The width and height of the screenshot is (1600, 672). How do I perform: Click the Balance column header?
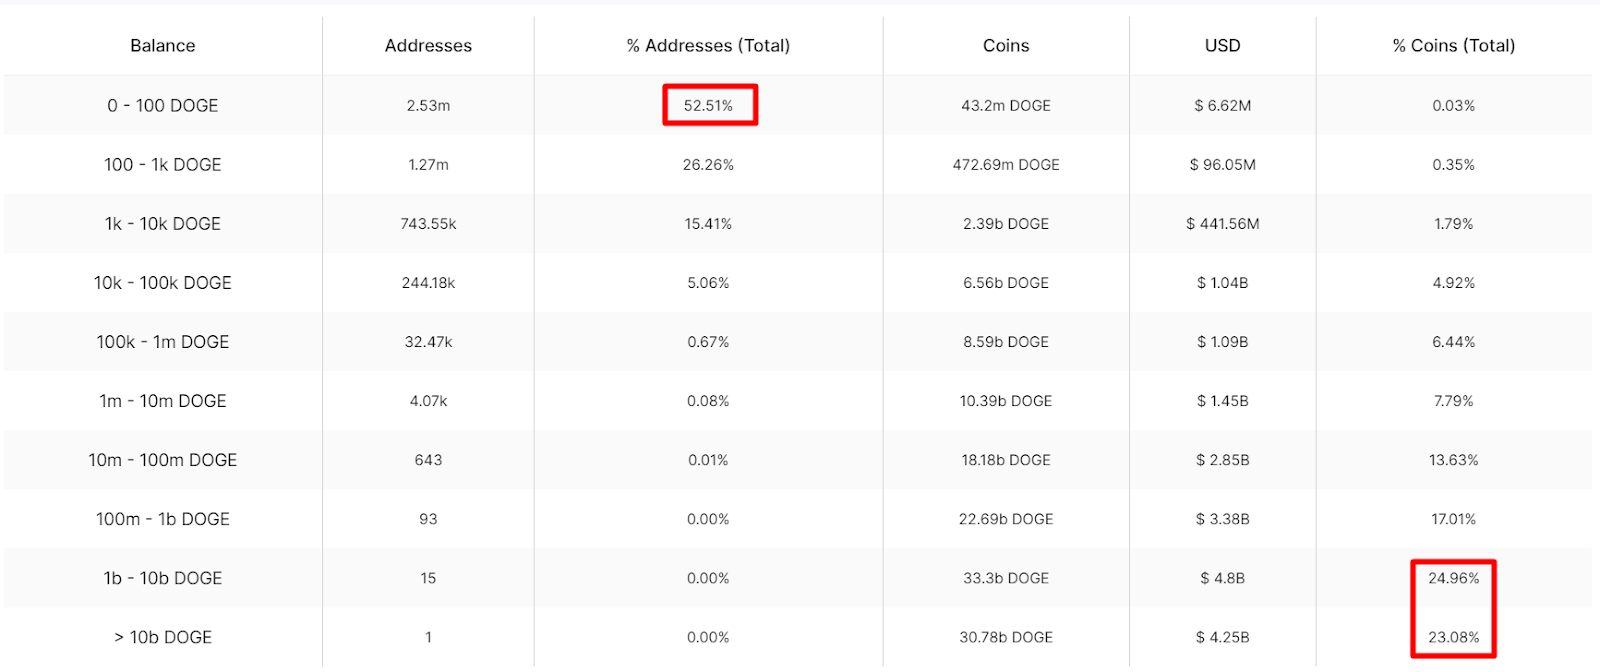pyautogui.click(x=162, y=46)
